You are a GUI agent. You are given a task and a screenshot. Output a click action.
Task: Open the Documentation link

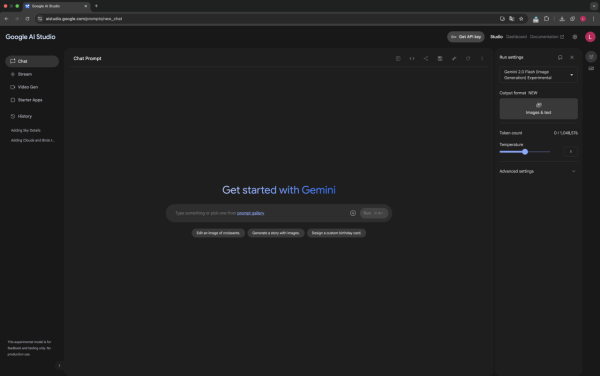(x=547, y=37)
